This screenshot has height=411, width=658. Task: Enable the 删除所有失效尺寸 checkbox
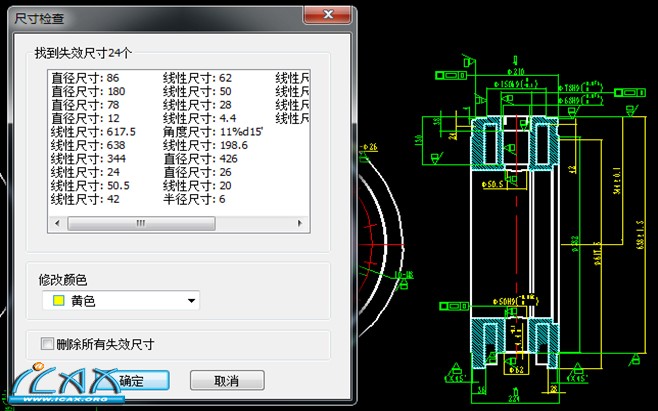(x=47, y=344)
